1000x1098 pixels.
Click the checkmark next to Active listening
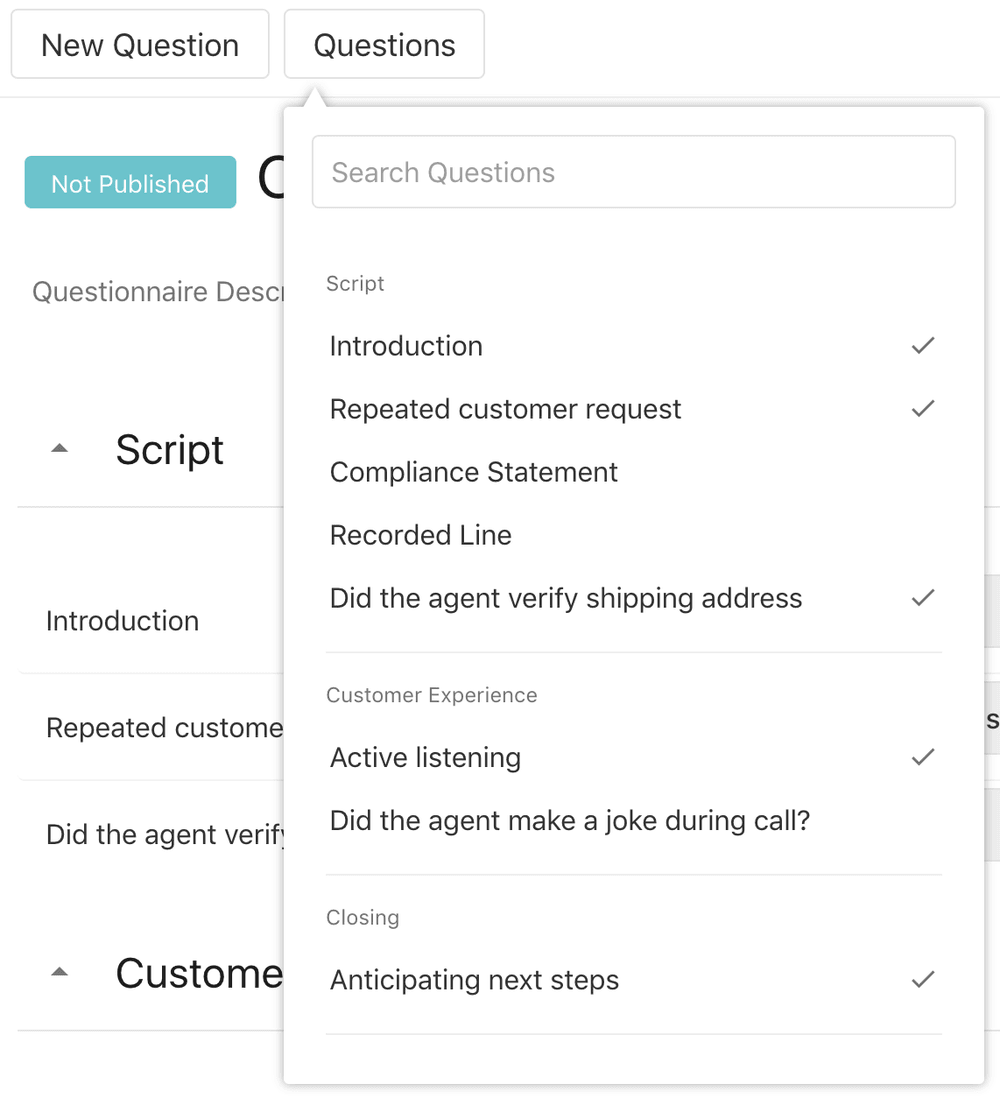click(x=922, y=757)
